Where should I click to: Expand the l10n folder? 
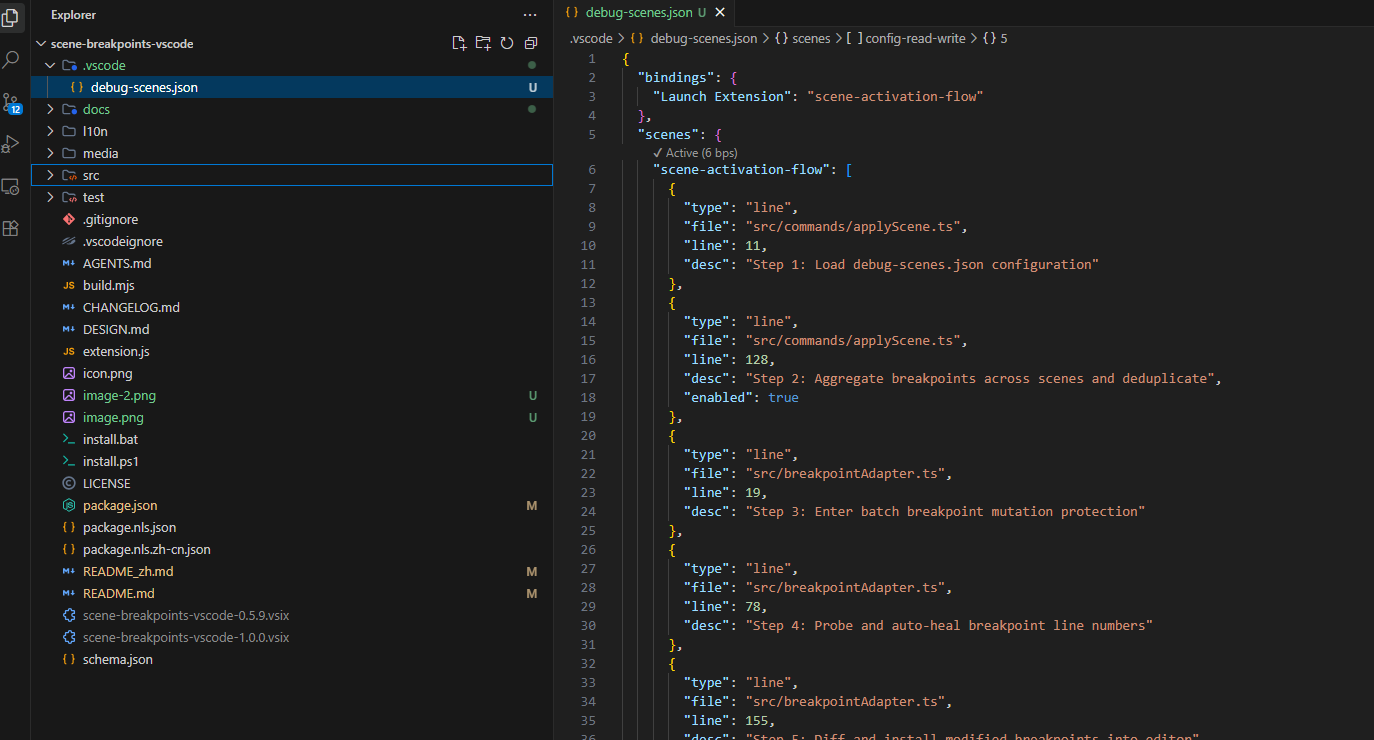(50, 131)
